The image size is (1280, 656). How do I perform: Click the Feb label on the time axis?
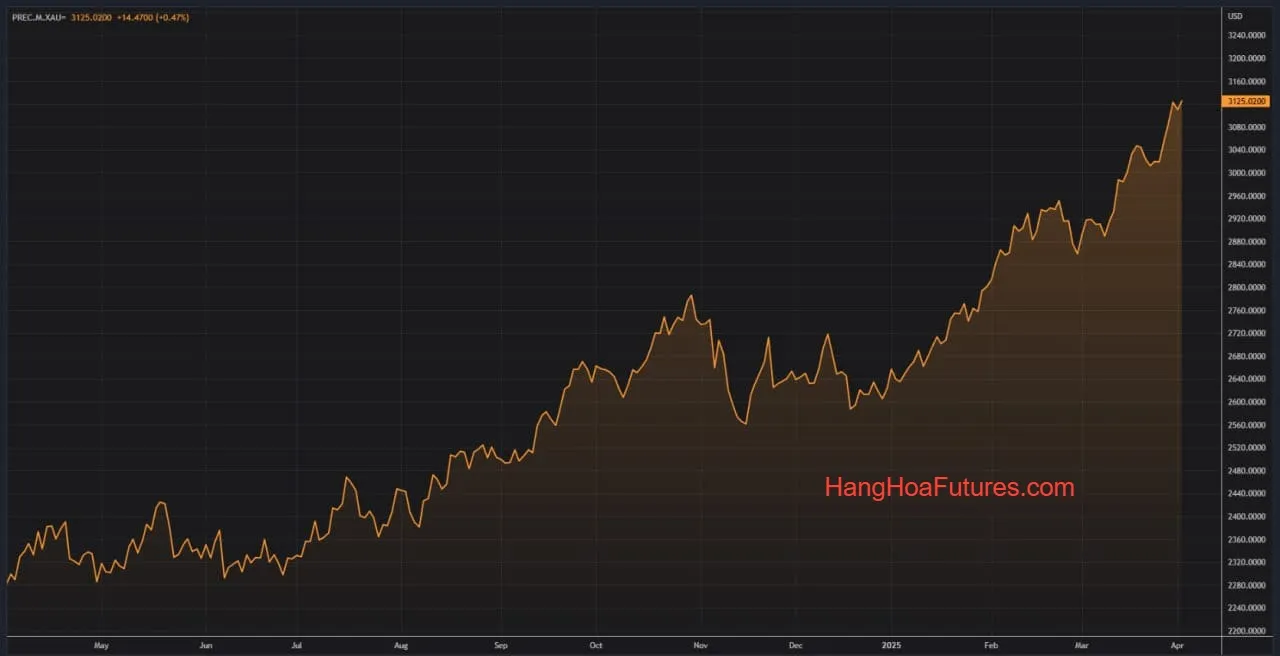[x=990, y=646]
